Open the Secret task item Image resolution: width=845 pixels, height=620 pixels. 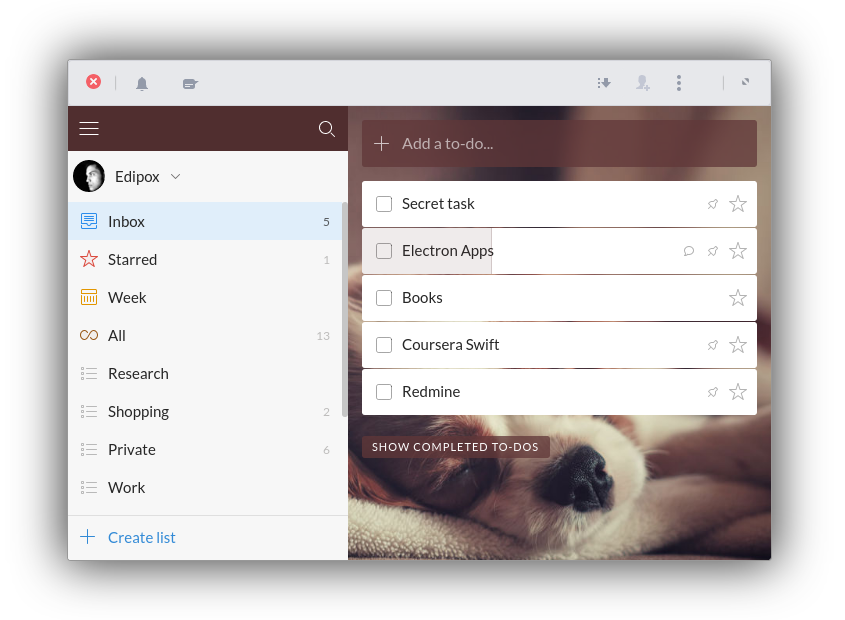pos(559,204)
